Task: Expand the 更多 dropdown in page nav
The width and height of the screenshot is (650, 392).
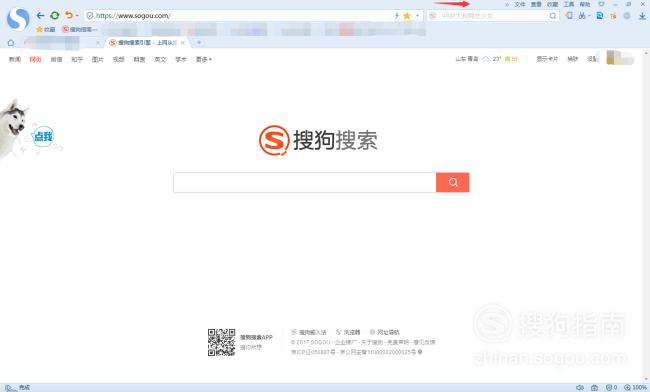Action: point(204,59)
